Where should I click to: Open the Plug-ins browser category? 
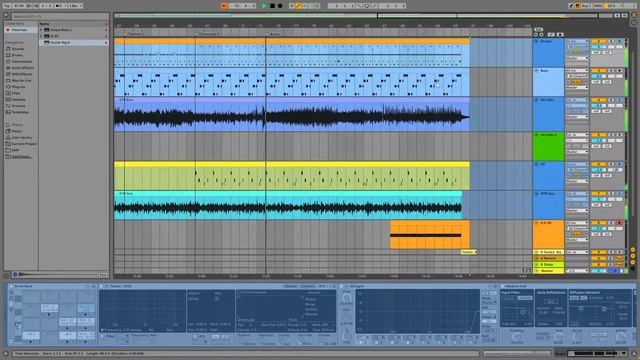pos(18,87)
